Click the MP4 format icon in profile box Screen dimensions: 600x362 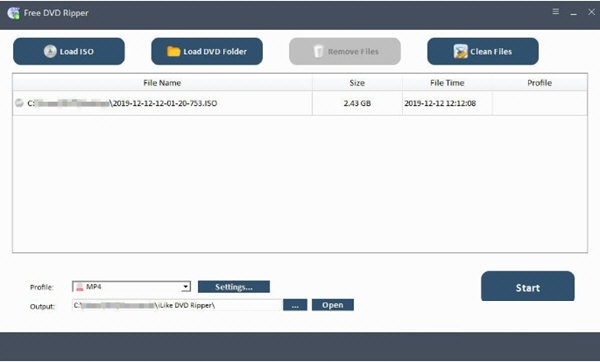pos(80,287)
